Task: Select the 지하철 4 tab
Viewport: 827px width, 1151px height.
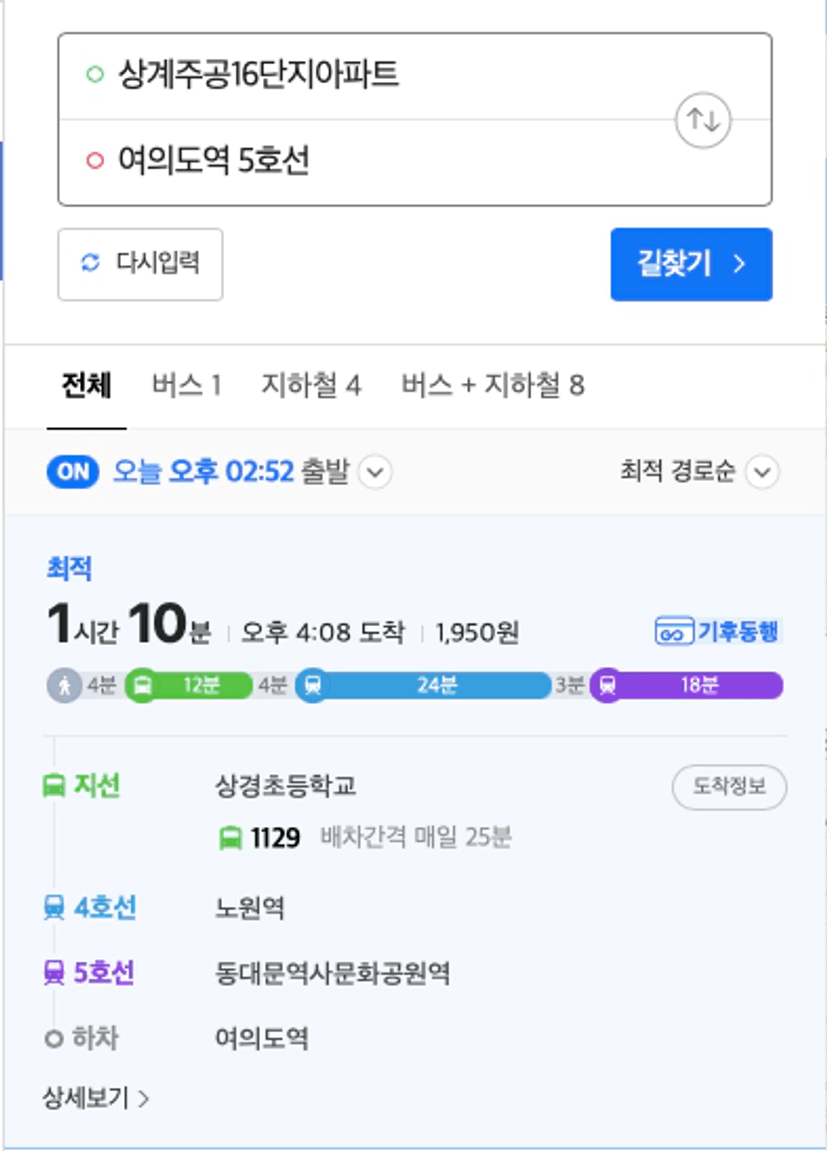Action: [x=311, y=385]
